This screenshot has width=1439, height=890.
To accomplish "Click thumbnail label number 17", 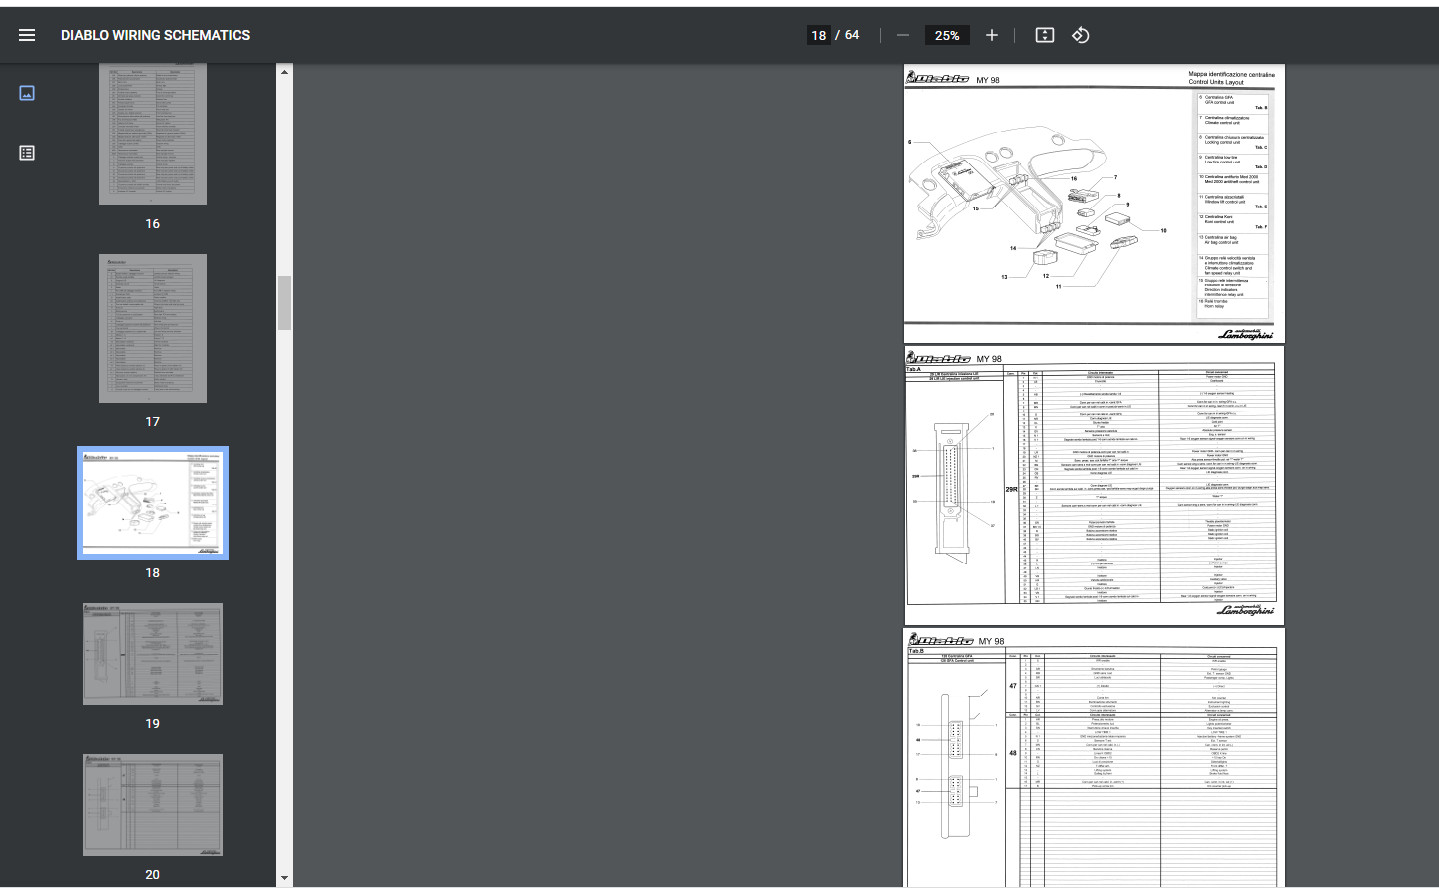I will pyautogui.click(x=153, y=422).
